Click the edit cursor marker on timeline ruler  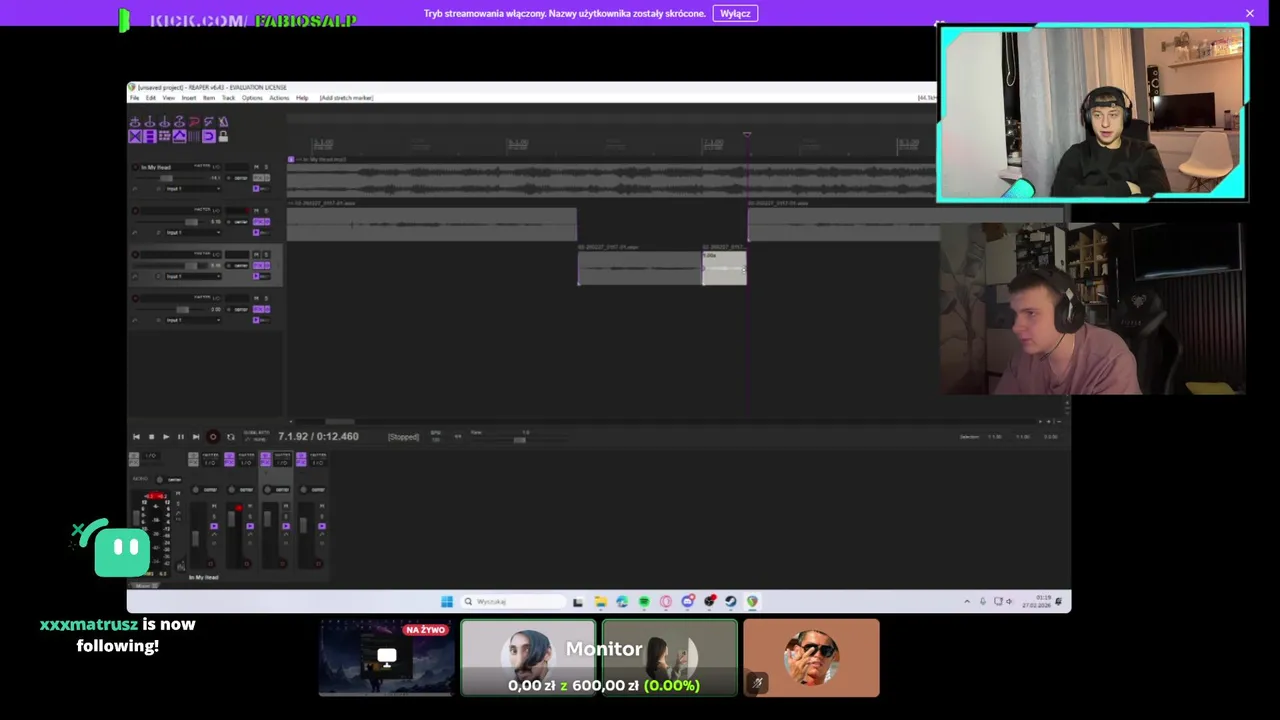746,135
